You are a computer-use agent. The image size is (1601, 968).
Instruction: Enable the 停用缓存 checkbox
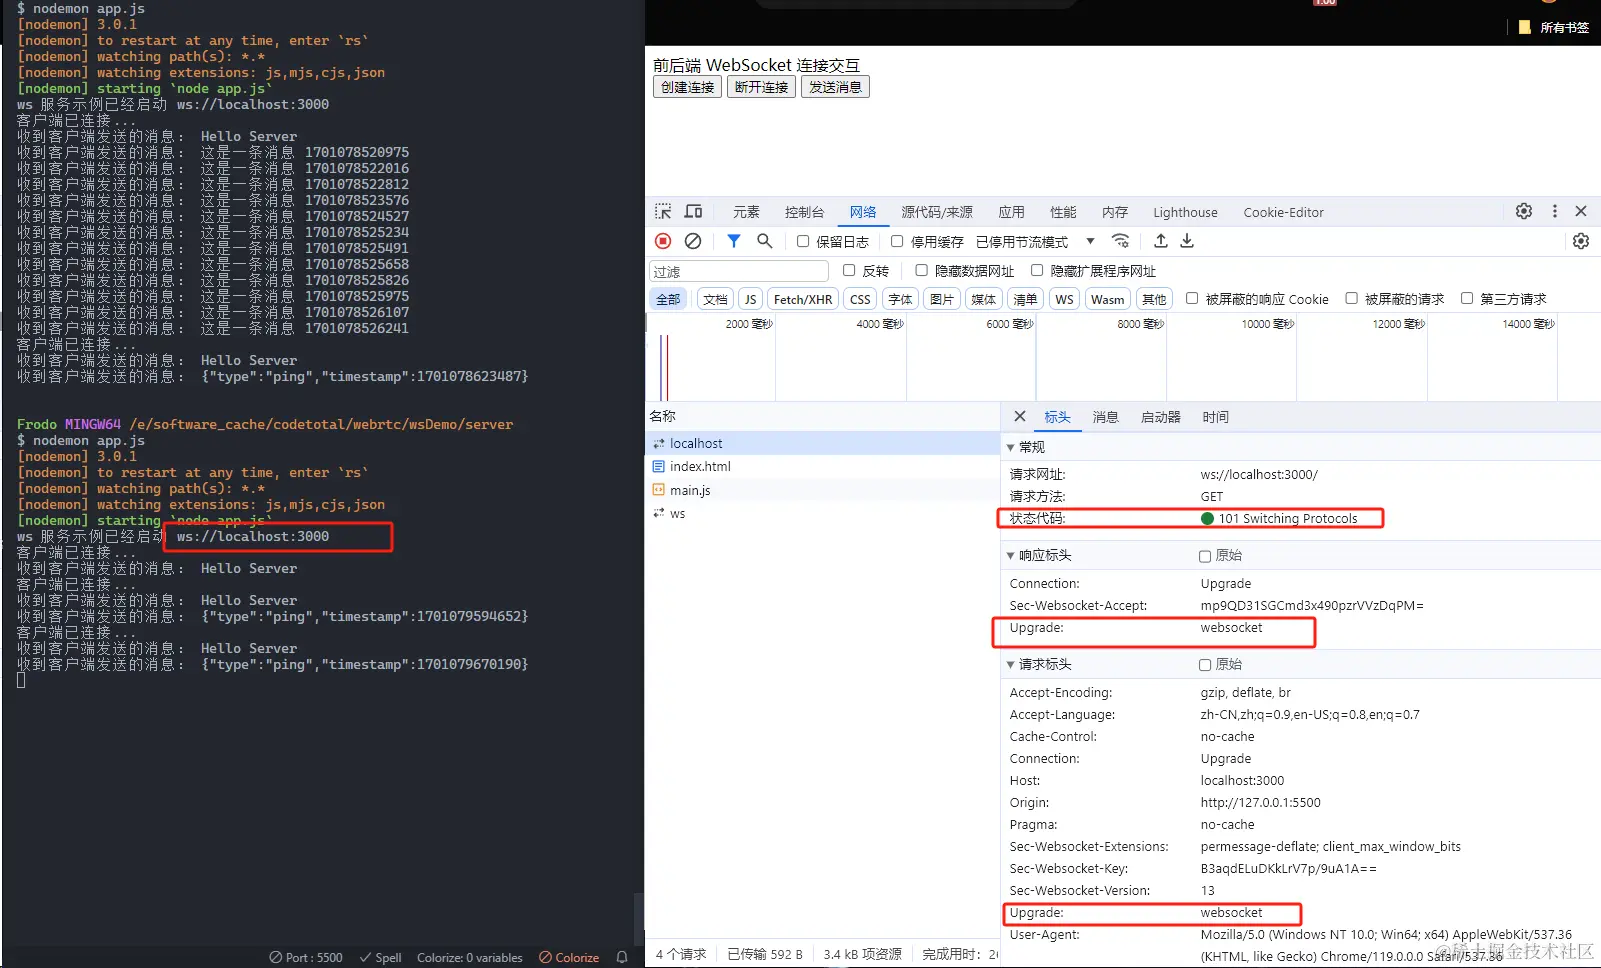point(897,241)
